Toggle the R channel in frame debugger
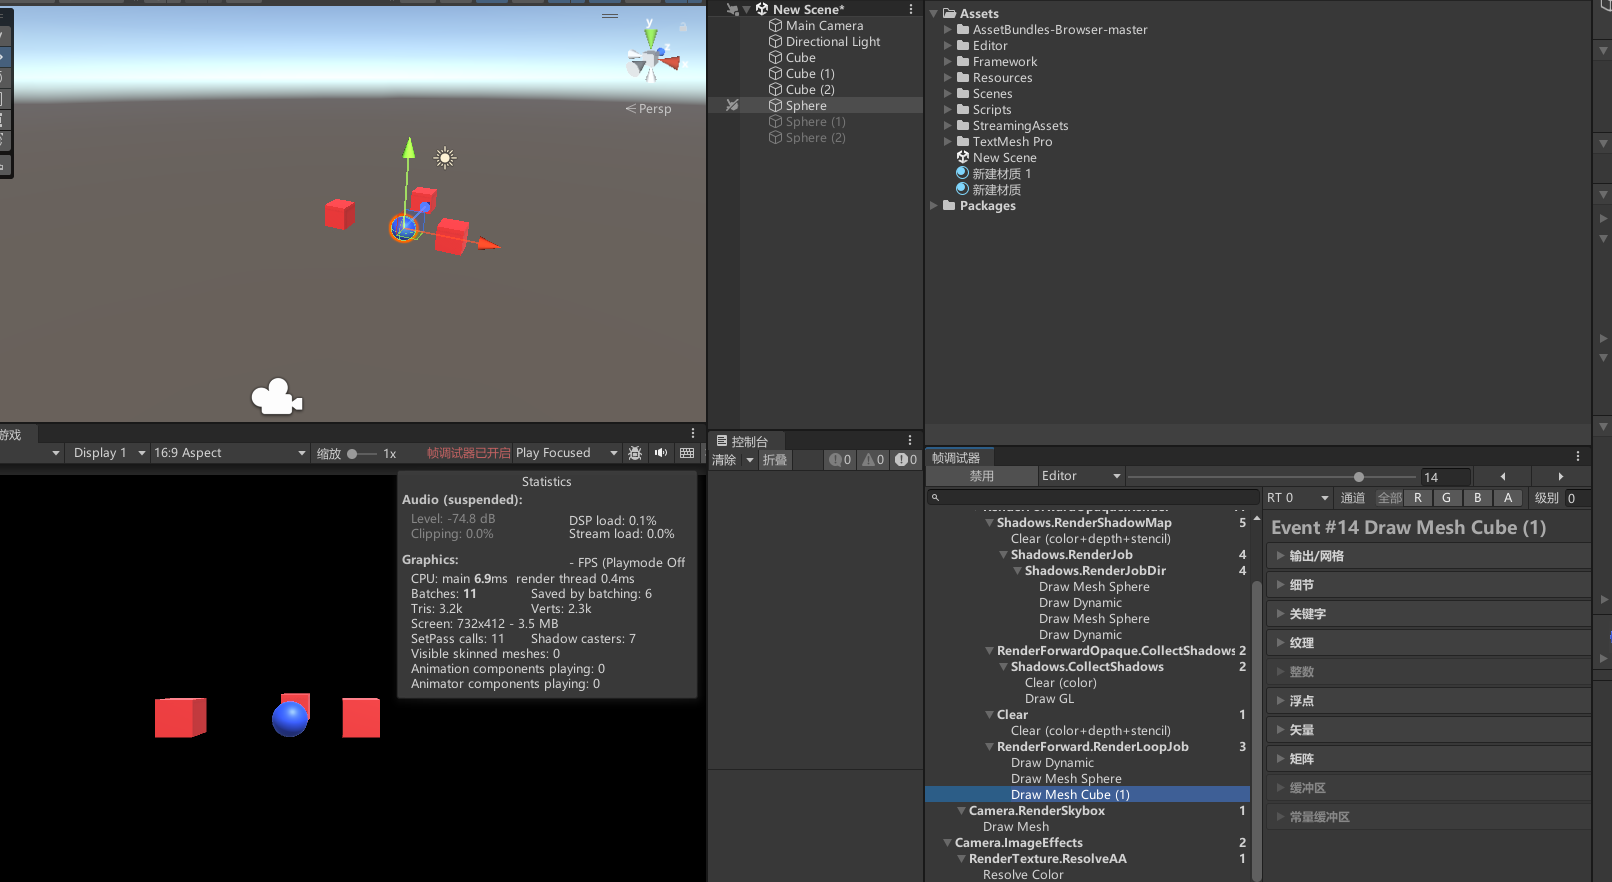The height and width of the screenshot is (882, 1612). pyautogui.click(x=1417, y=498)
